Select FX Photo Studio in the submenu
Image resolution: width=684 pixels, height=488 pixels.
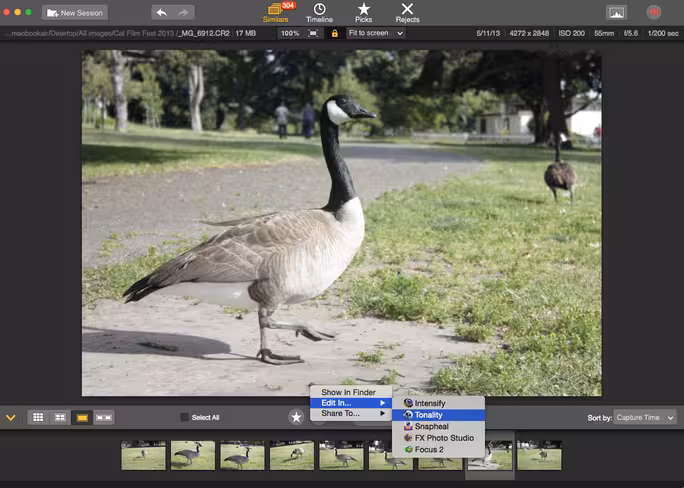point(438,438)
